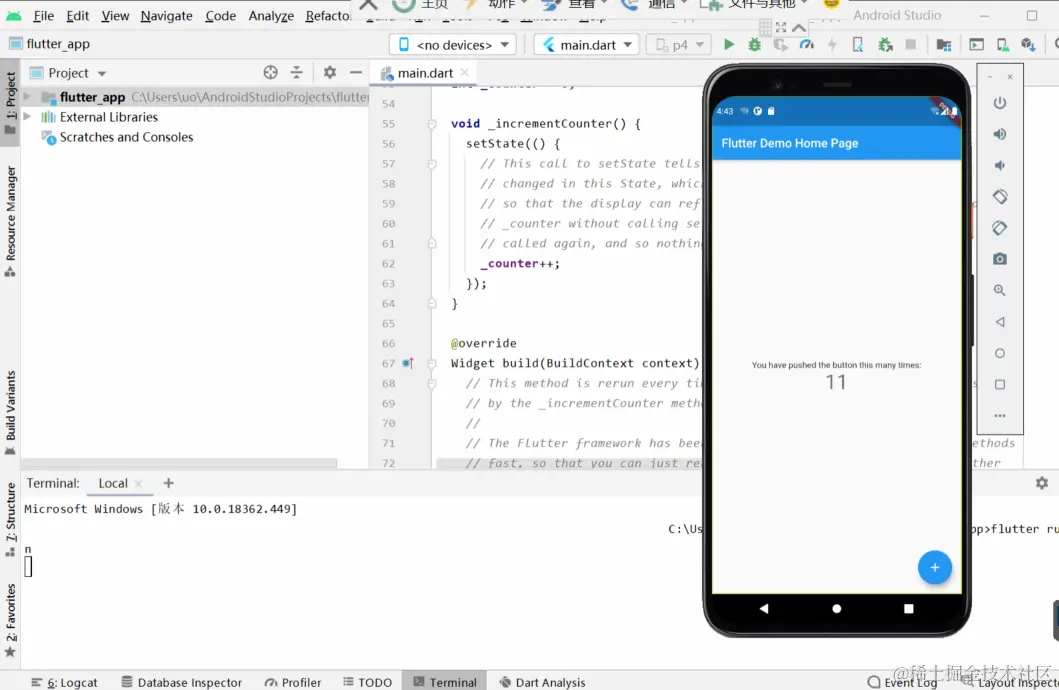Hide the Project panel with minus icon
Image resolution: width=1059 pixels, height=690 pixels.
click(x=356, y=72)
